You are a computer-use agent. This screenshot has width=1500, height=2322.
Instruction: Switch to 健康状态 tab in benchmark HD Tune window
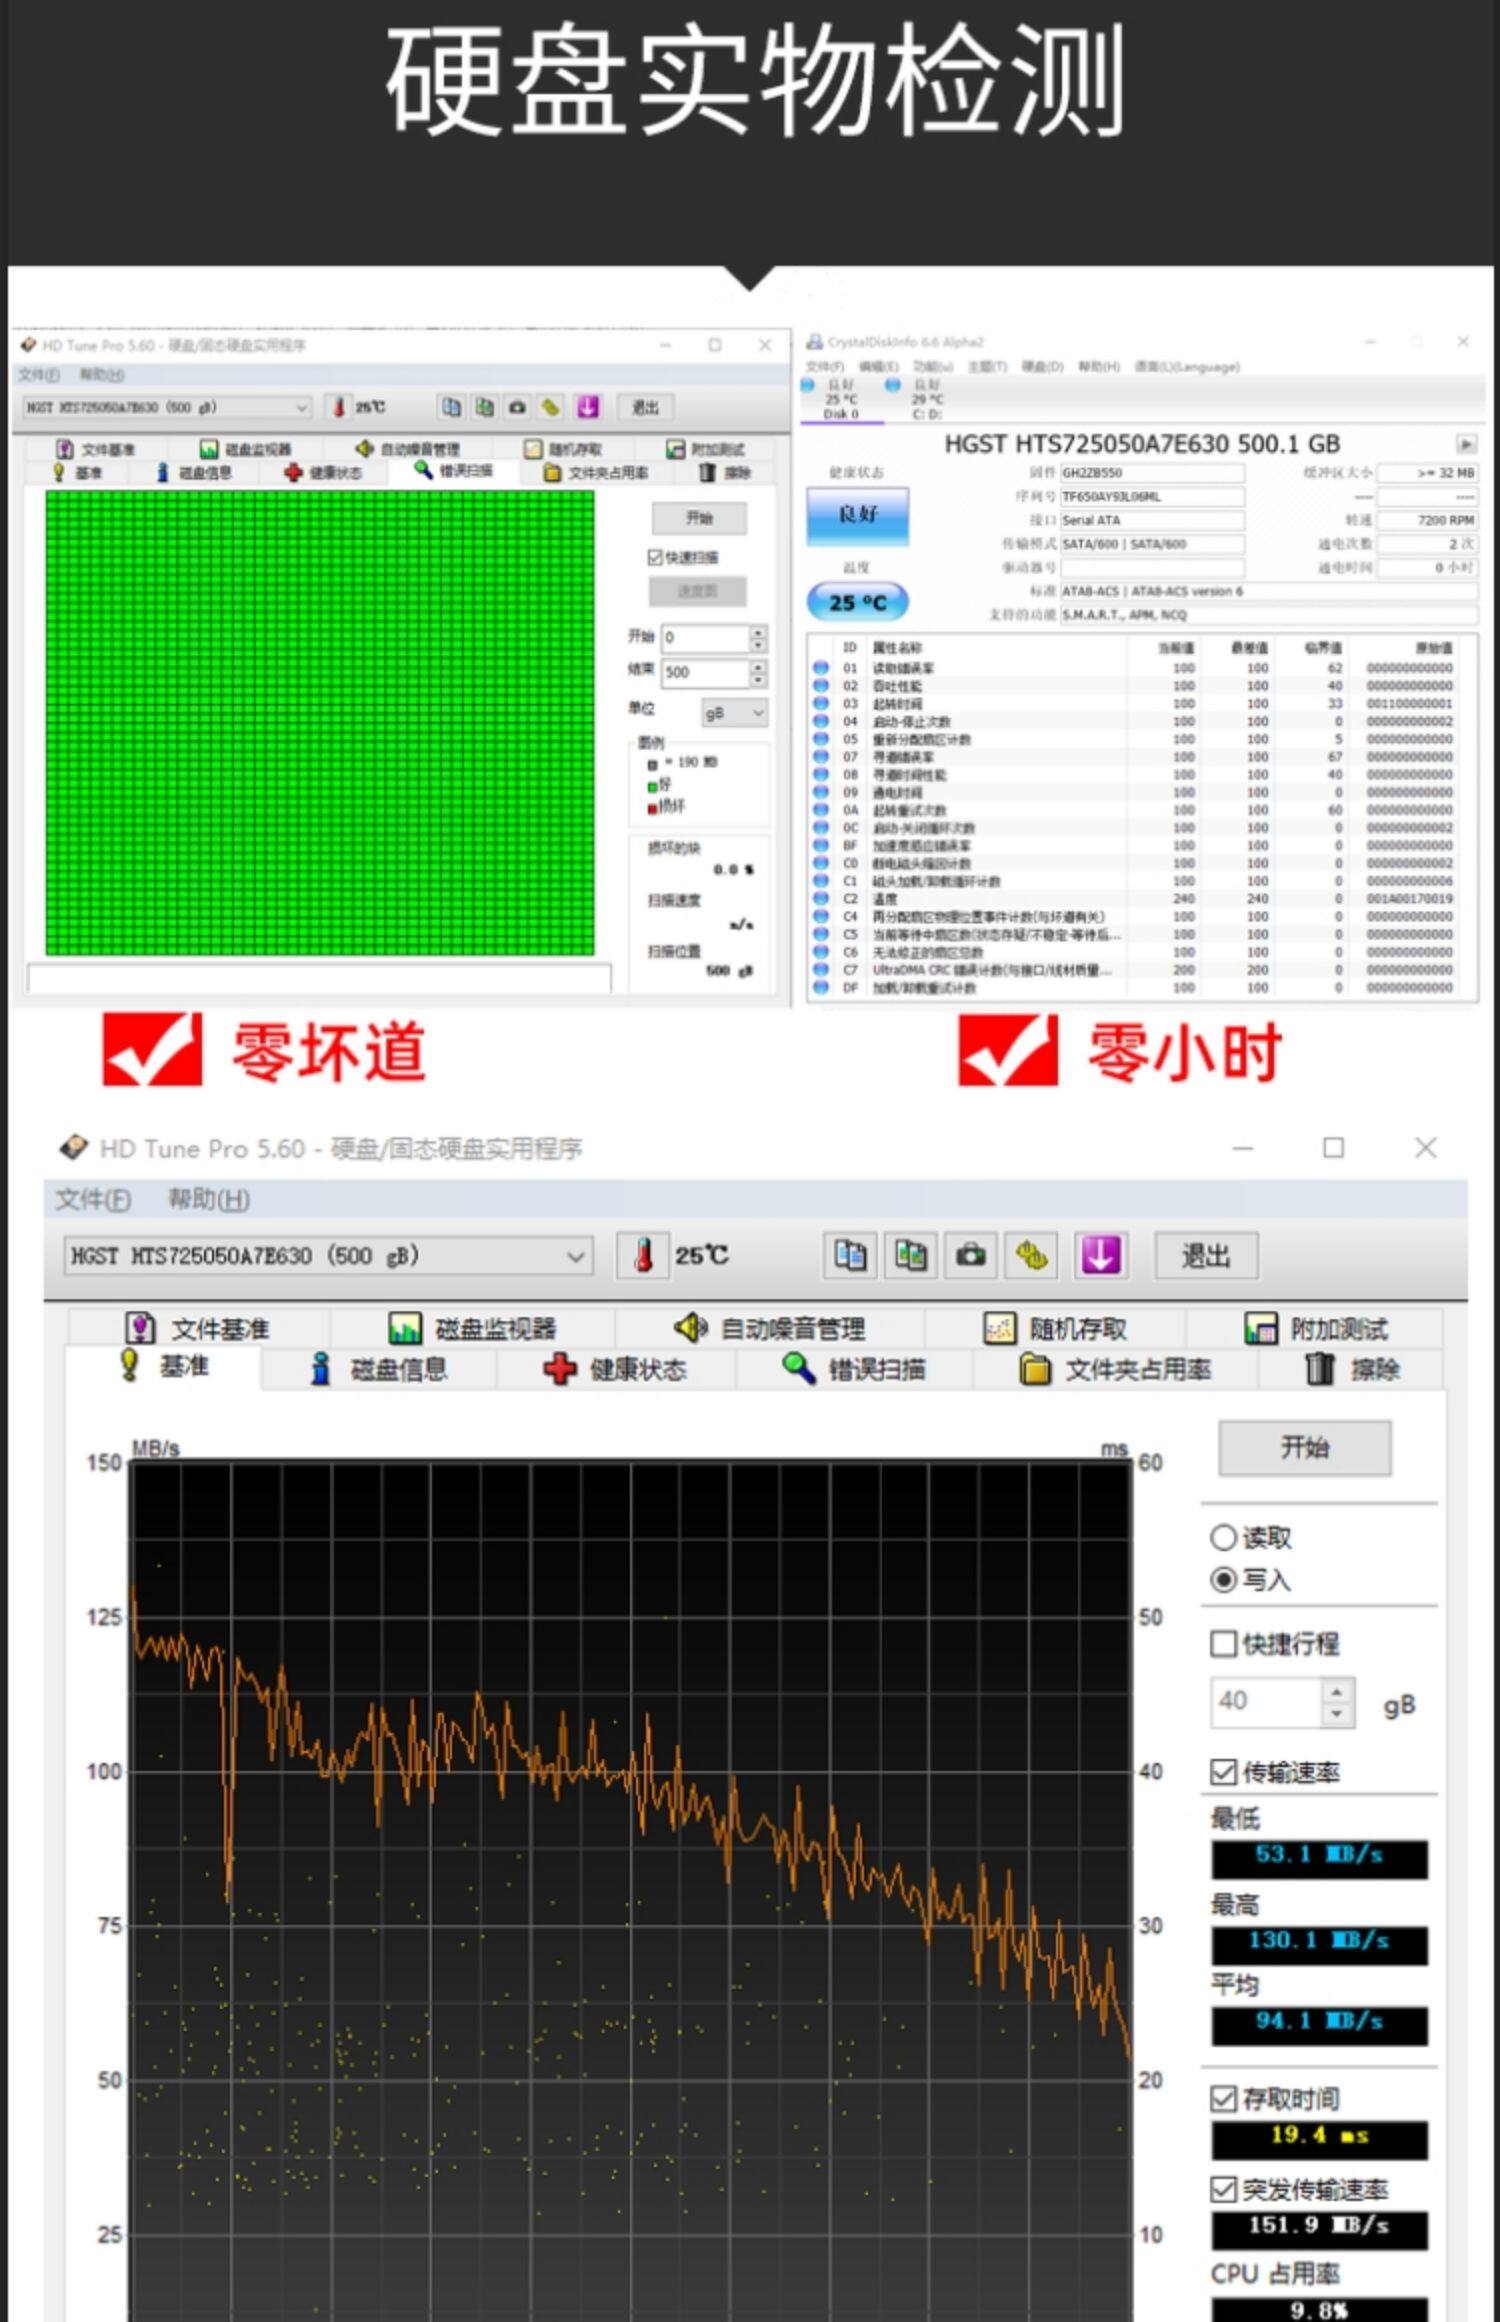pos(616,1369)
